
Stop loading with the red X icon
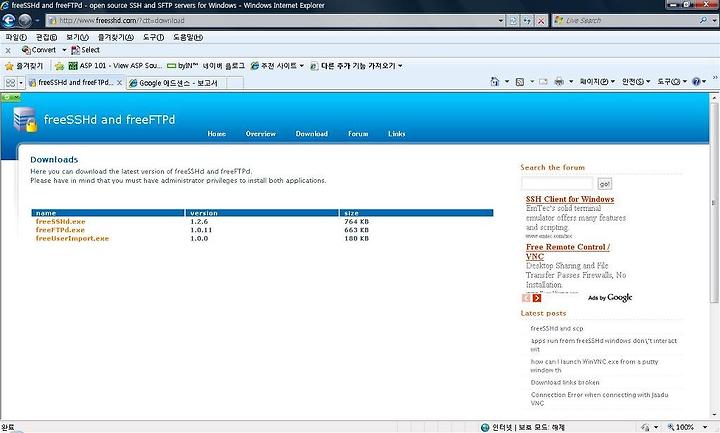click(541, 21)
